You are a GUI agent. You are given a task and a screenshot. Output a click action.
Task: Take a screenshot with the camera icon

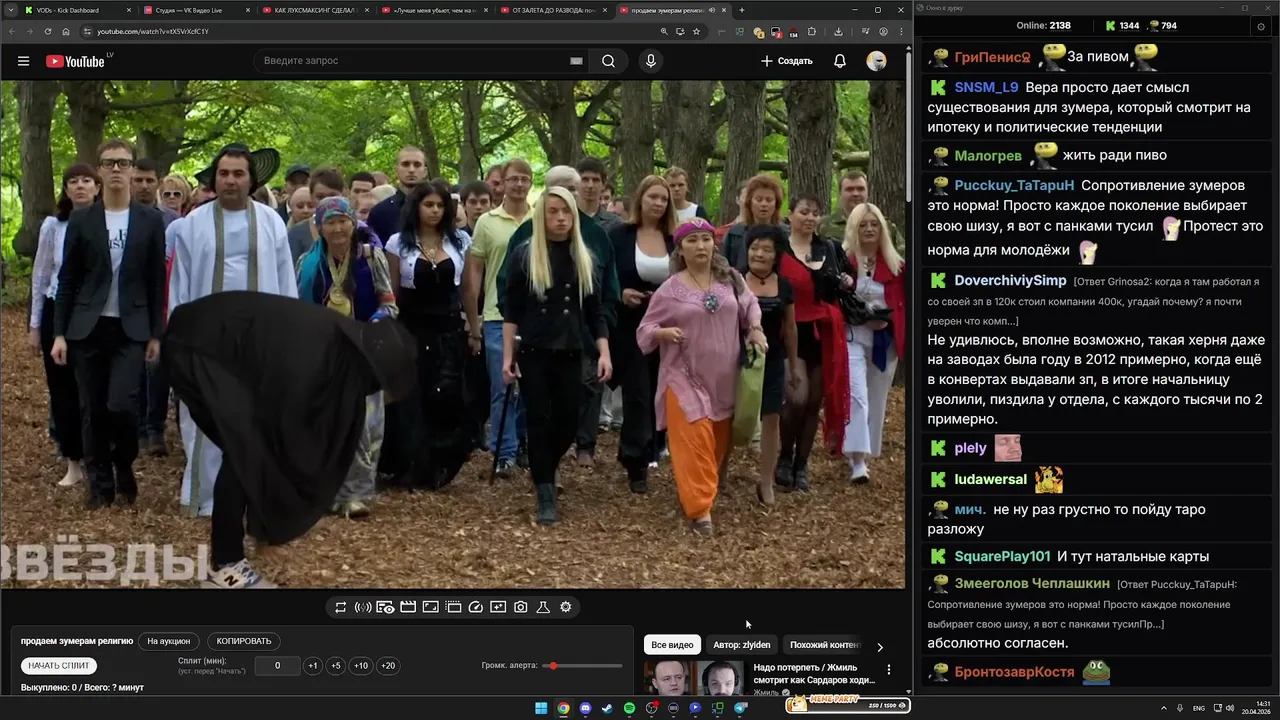(521, 607)
